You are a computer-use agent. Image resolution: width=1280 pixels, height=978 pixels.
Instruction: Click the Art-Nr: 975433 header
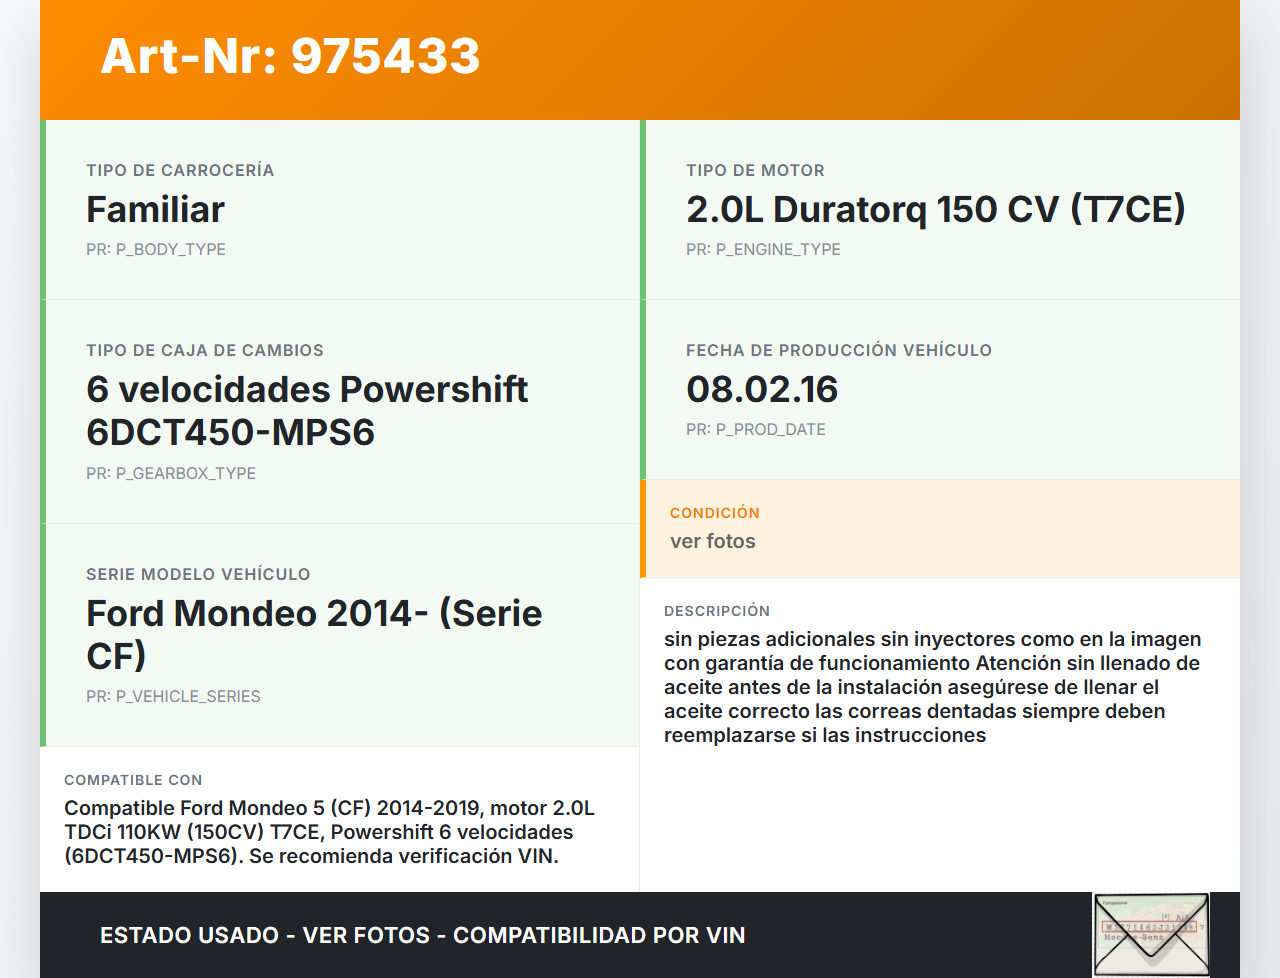point(289,57)
